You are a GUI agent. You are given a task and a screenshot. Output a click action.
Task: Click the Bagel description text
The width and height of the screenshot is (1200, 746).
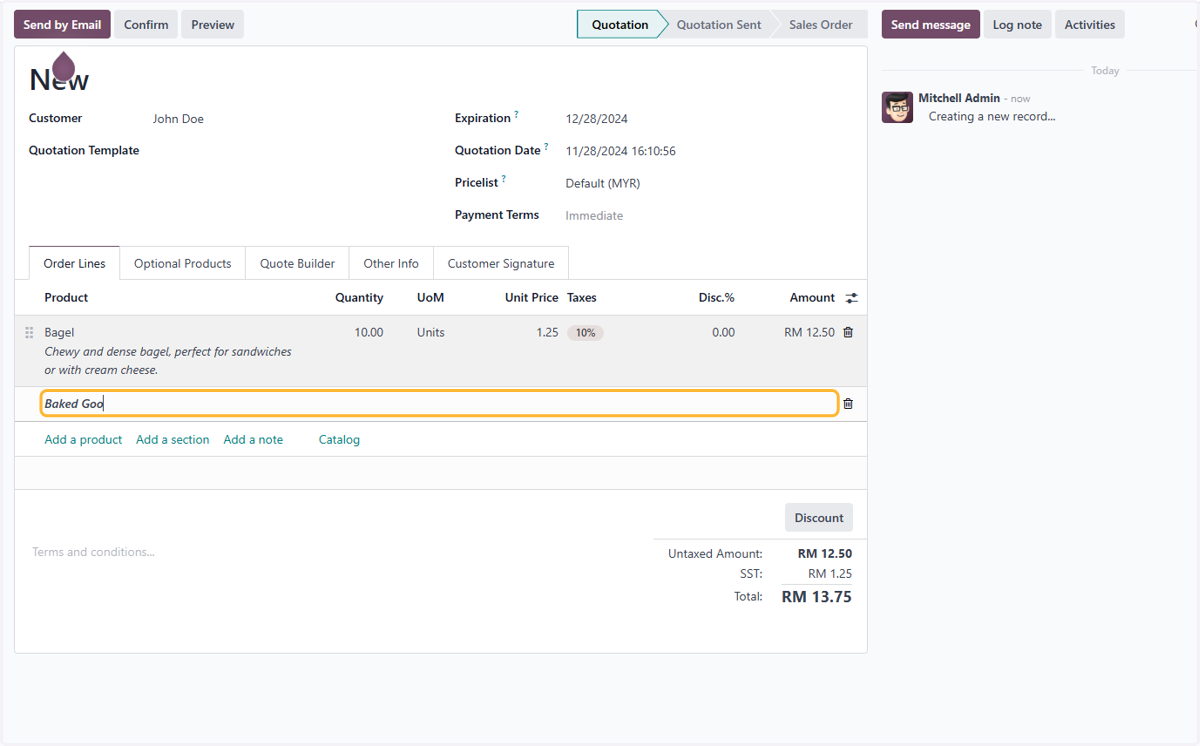pyautogui.click(x=168, y=361)
